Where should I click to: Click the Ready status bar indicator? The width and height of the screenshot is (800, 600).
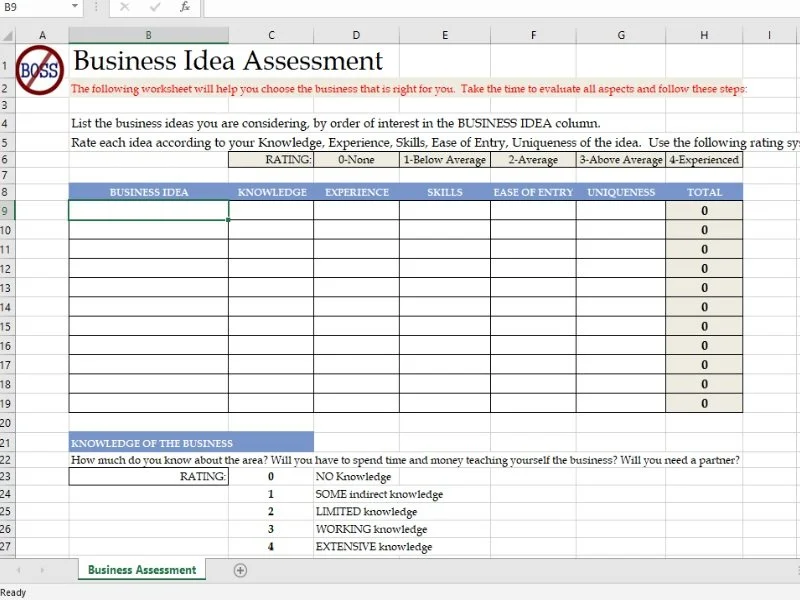pos(13,592)
